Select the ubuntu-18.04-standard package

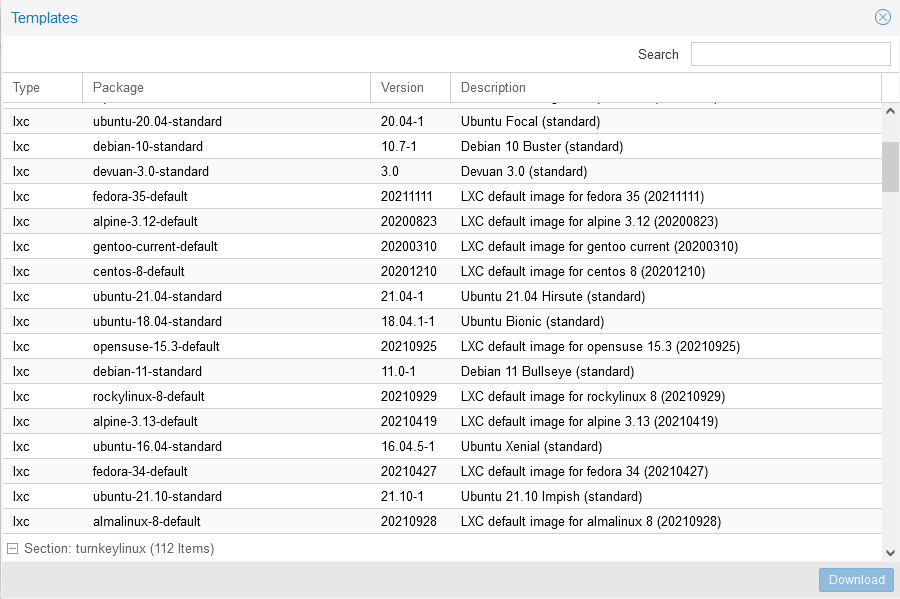pos(157,321)
